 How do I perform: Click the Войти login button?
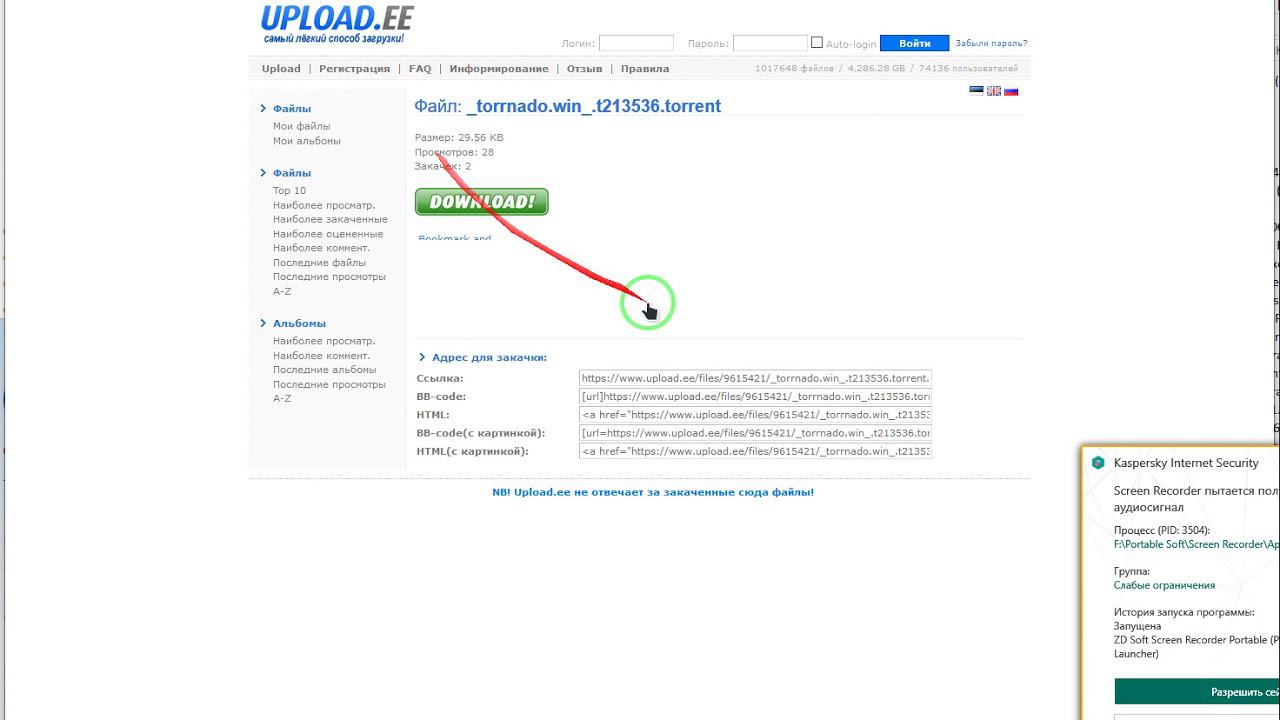pyautogui.click(x=914, y=43)
